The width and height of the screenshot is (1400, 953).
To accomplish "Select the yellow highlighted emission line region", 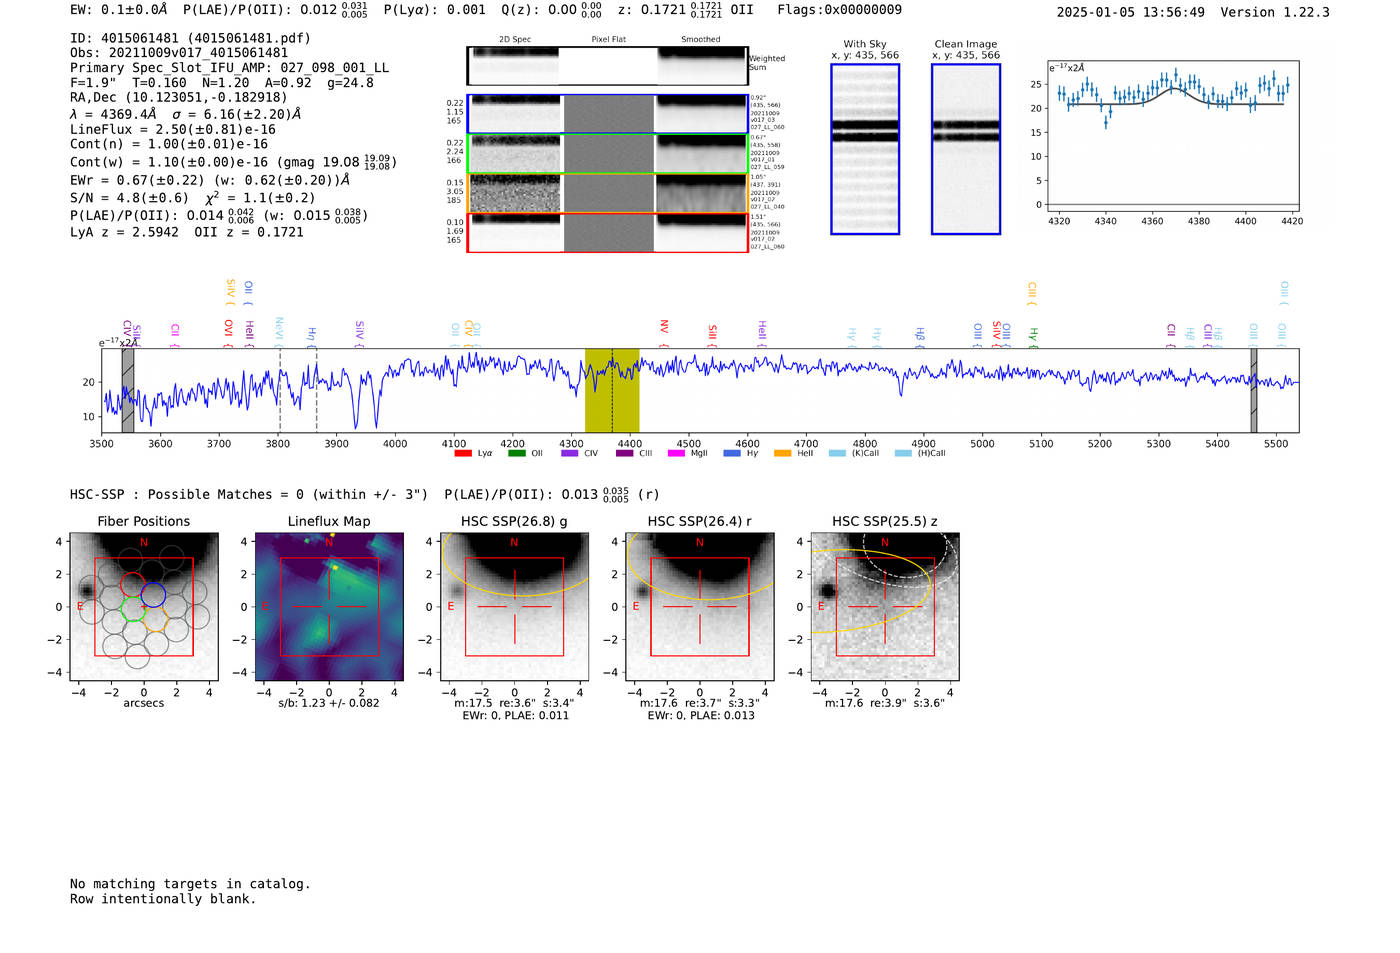I will coord(612,390).
